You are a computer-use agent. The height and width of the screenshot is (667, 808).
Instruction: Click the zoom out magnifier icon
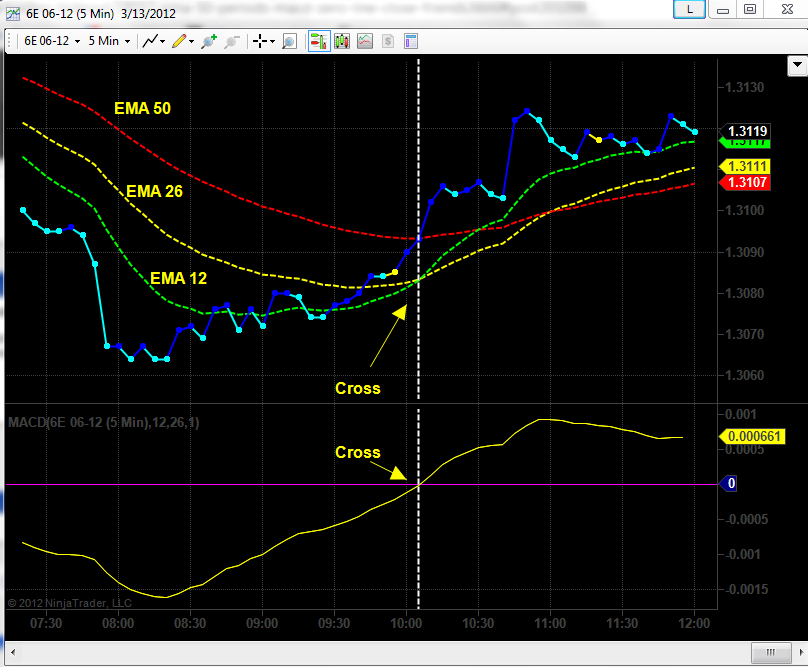[x=232, y=41]
